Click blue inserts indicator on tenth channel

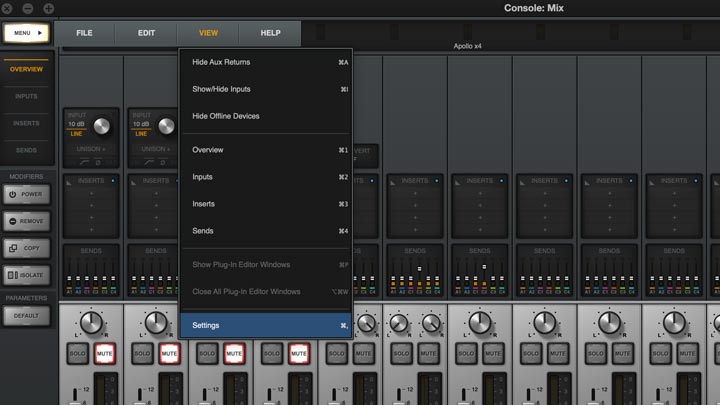696,181
